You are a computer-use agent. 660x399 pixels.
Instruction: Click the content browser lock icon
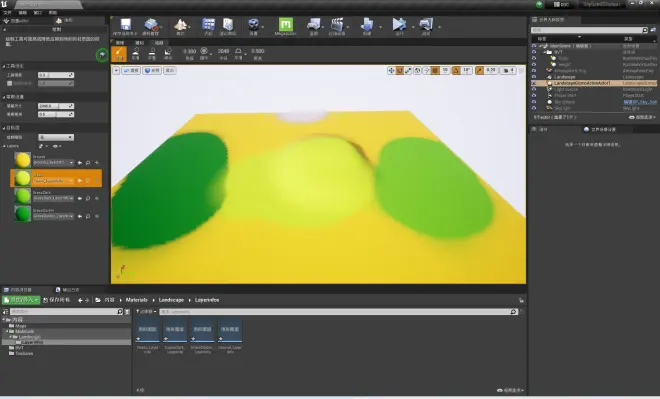point(521,300)
